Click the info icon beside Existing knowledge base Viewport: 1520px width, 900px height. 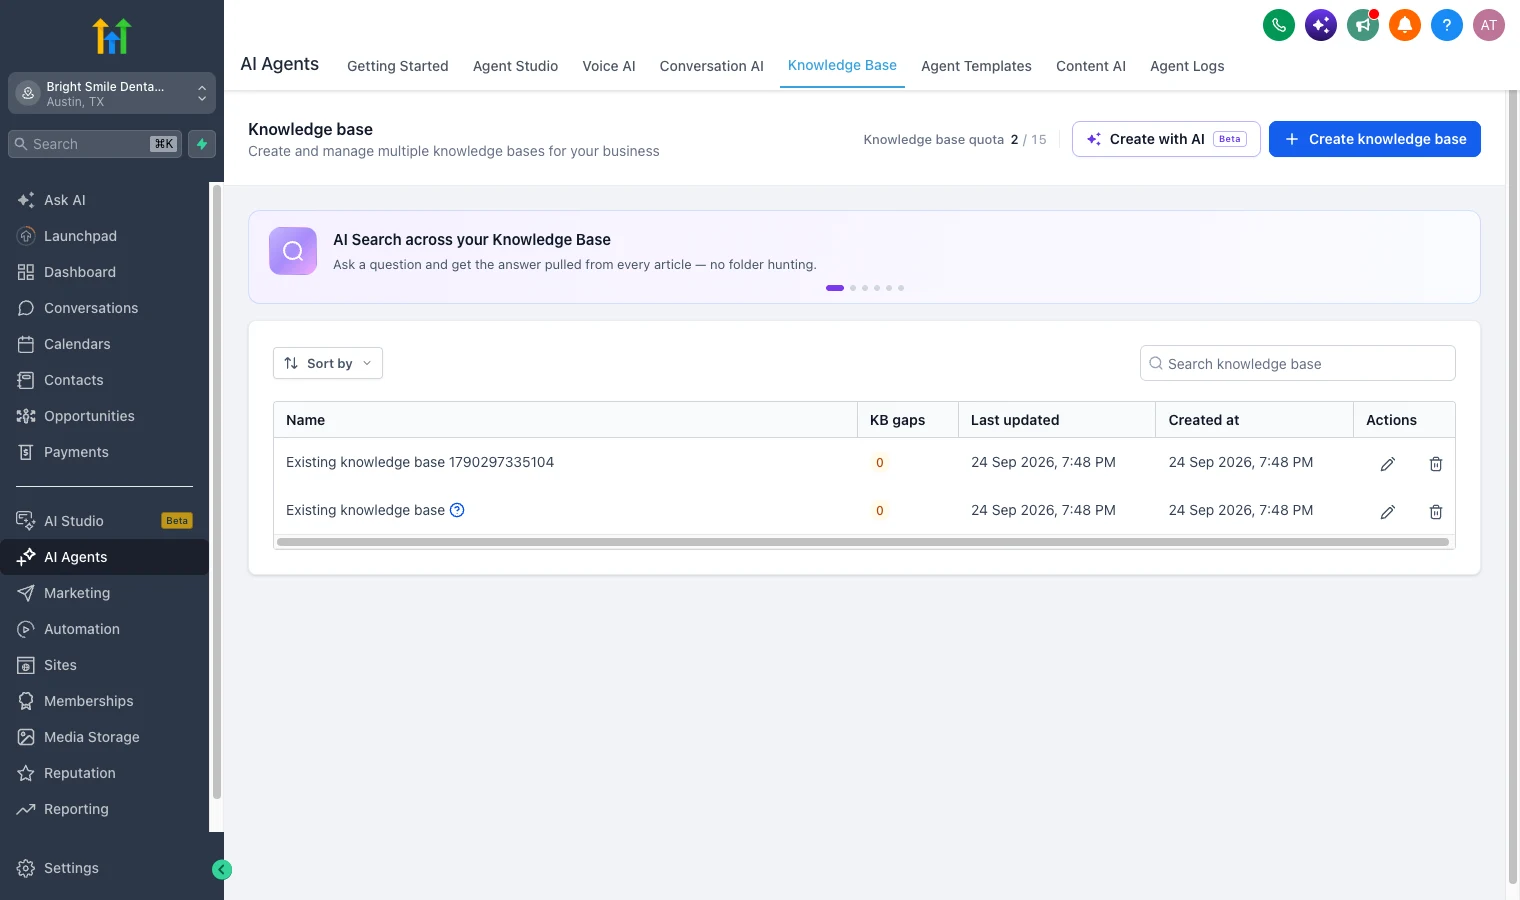457,510
